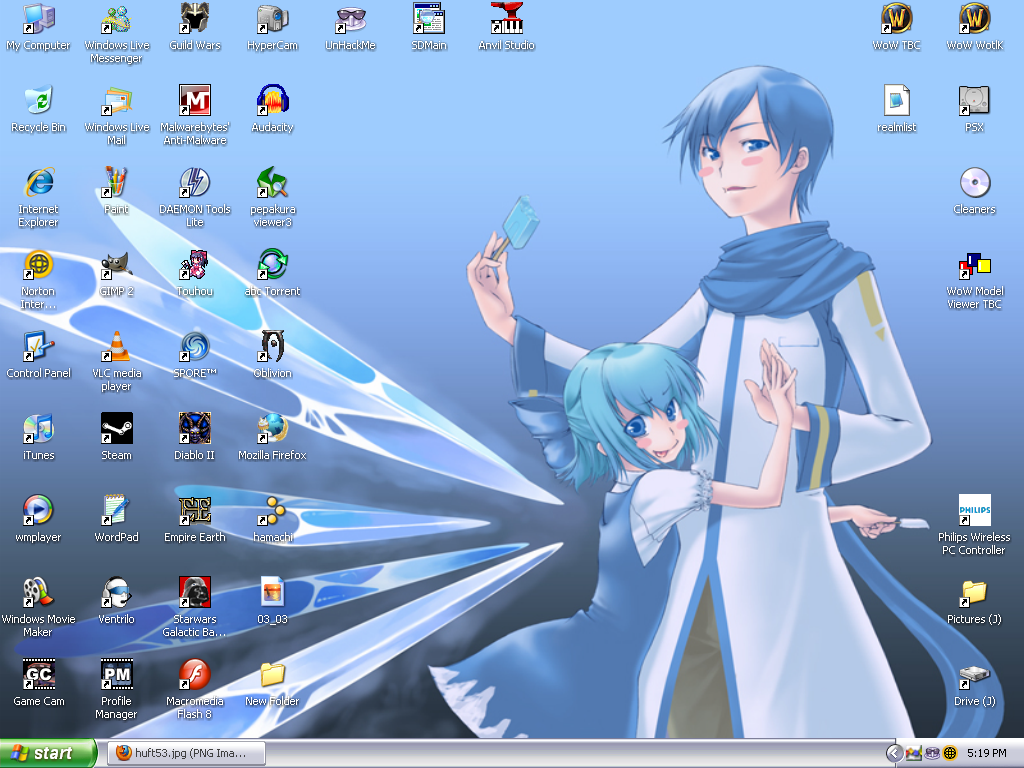This screenshot has width=1024, height=768.
Task: Select the Audacity shortcut icon
Action: click(272, 101)
